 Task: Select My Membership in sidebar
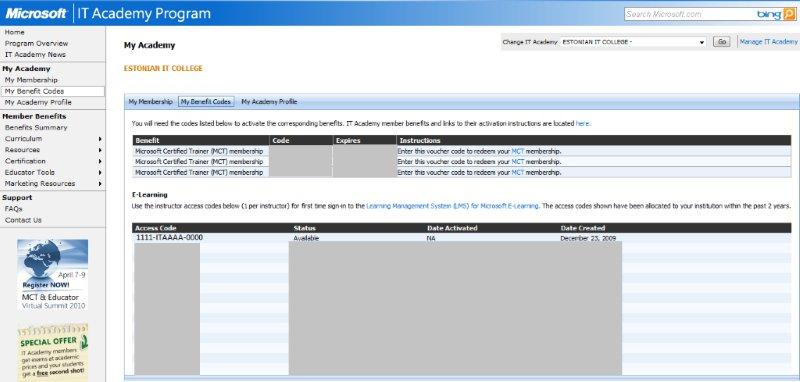[x=31, y=80]
